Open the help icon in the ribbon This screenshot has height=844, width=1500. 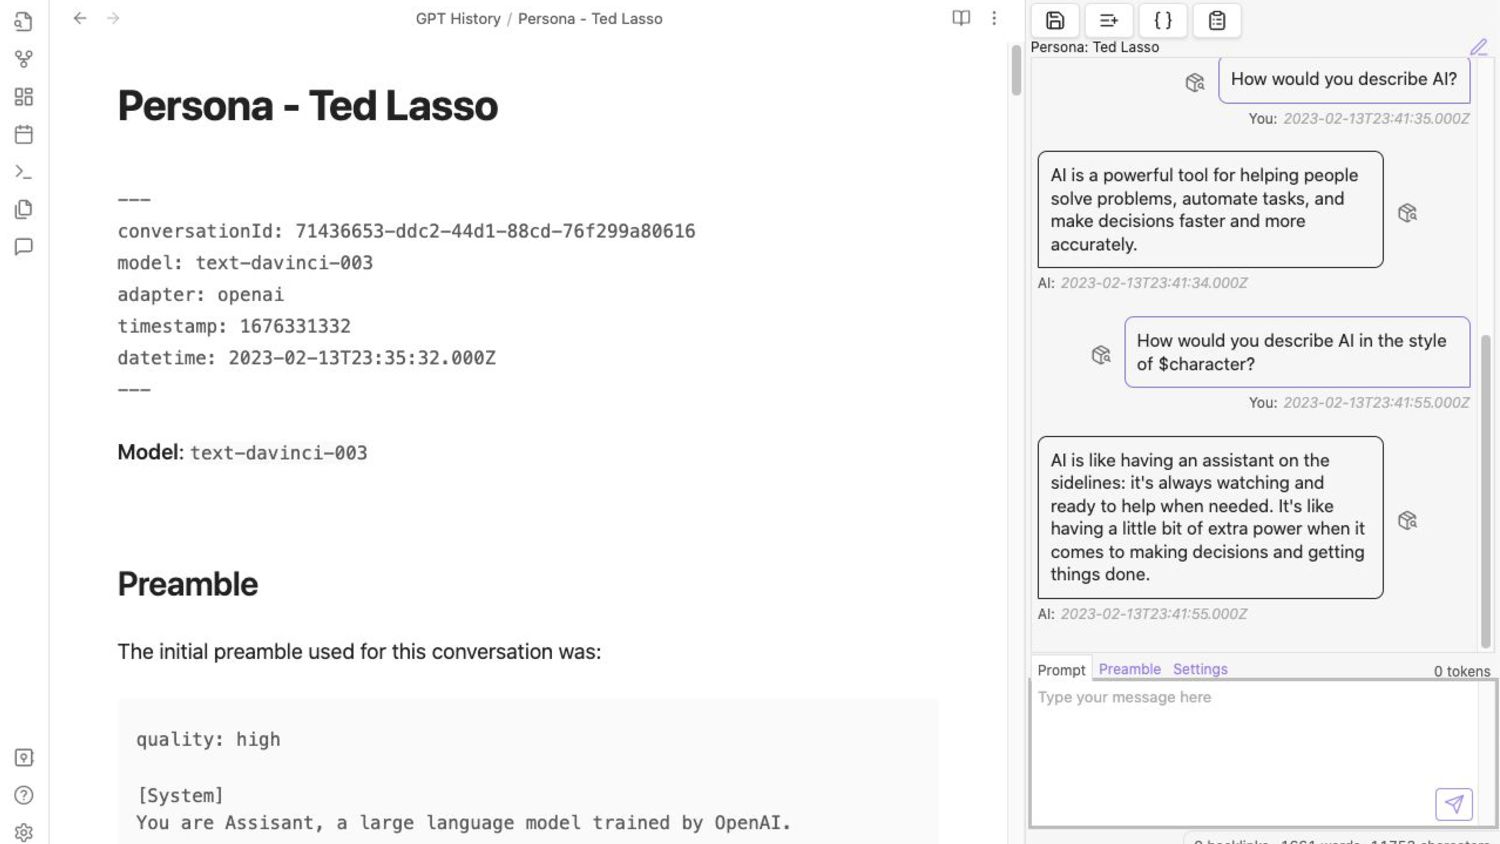click(x=24, y=795)
